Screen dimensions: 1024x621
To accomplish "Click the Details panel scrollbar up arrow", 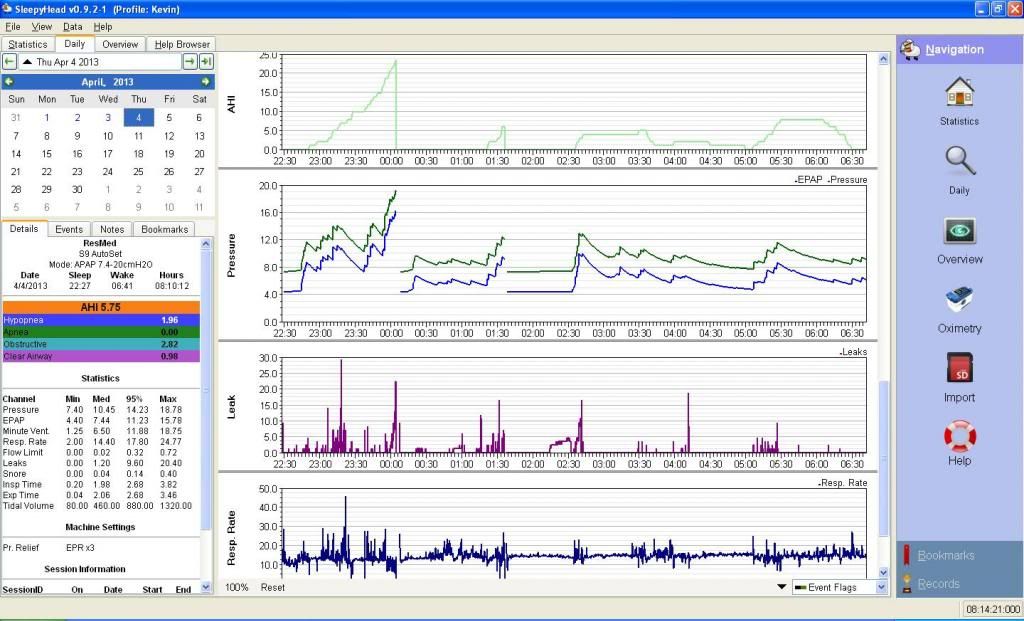I will point(206,244).
